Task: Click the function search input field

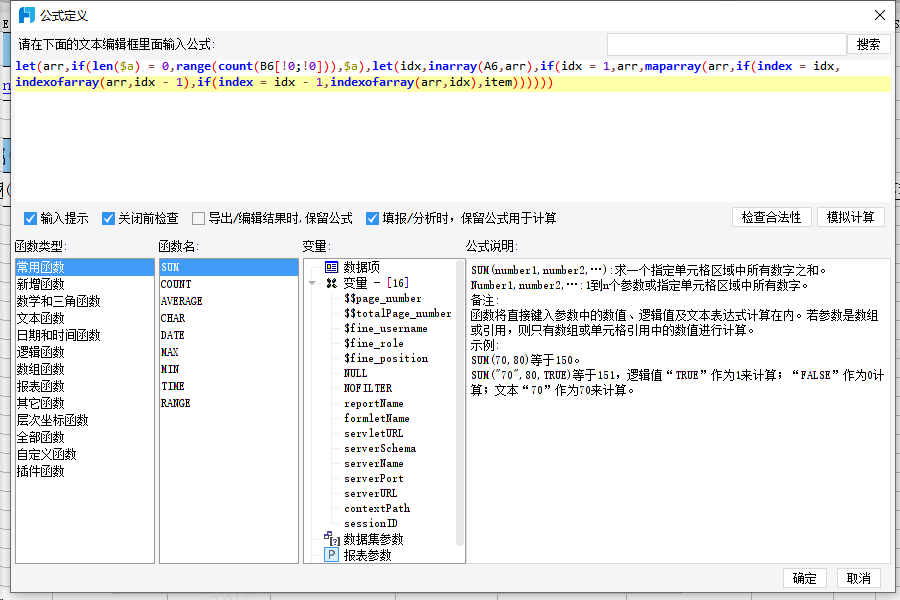Action: 726,45
